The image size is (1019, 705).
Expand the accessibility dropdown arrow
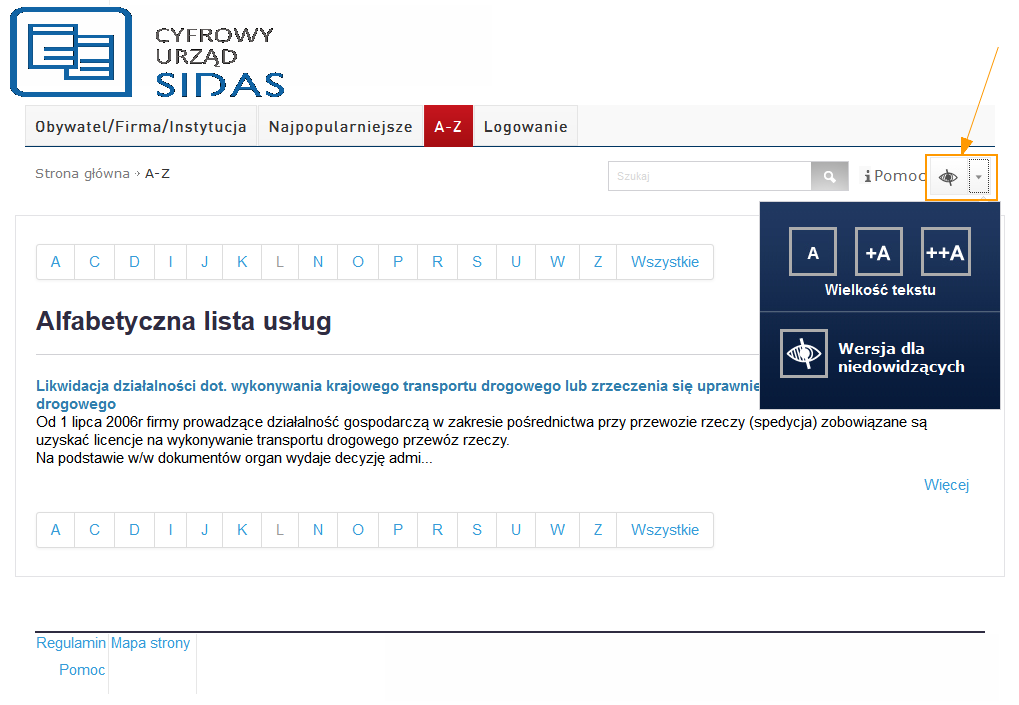click(x=979, y=177)
